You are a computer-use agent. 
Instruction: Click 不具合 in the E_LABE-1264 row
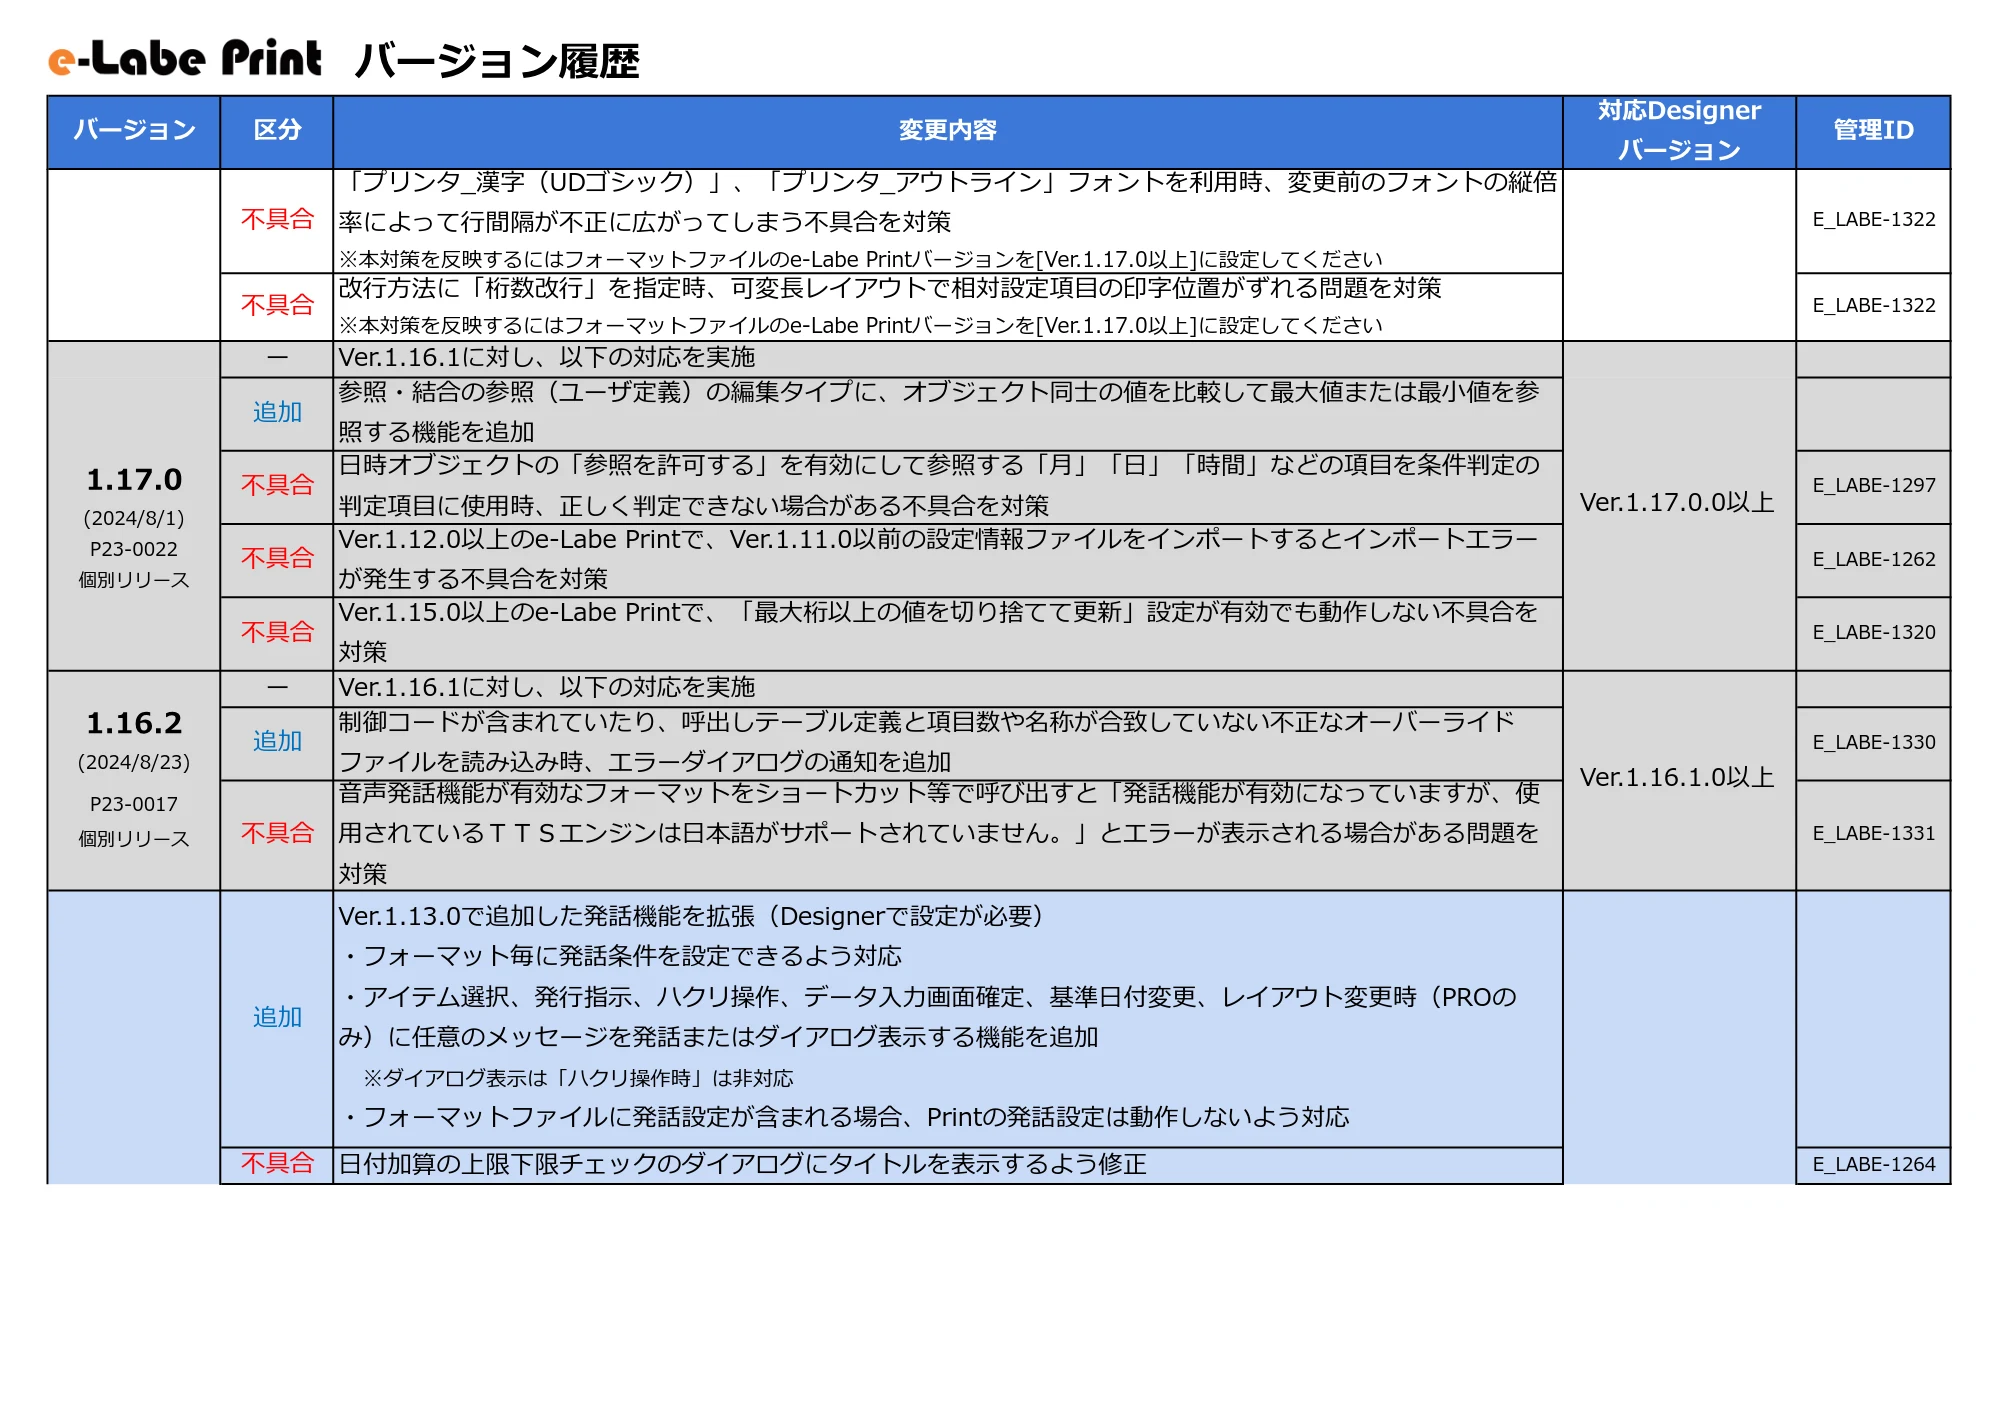[277, 1163]
